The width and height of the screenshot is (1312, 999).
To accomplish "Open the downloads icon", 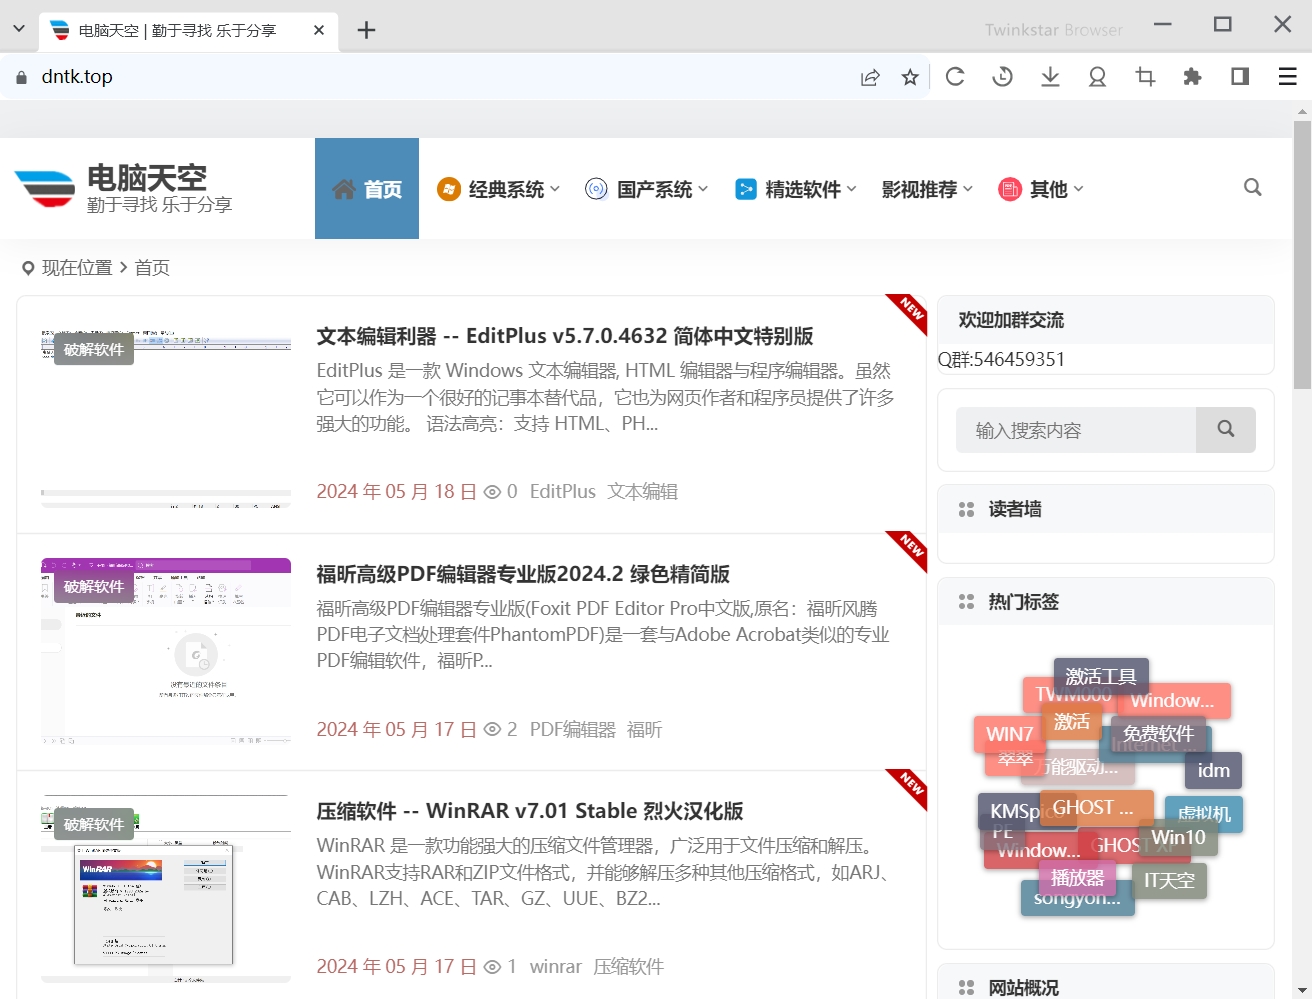I will (1050, 77).
